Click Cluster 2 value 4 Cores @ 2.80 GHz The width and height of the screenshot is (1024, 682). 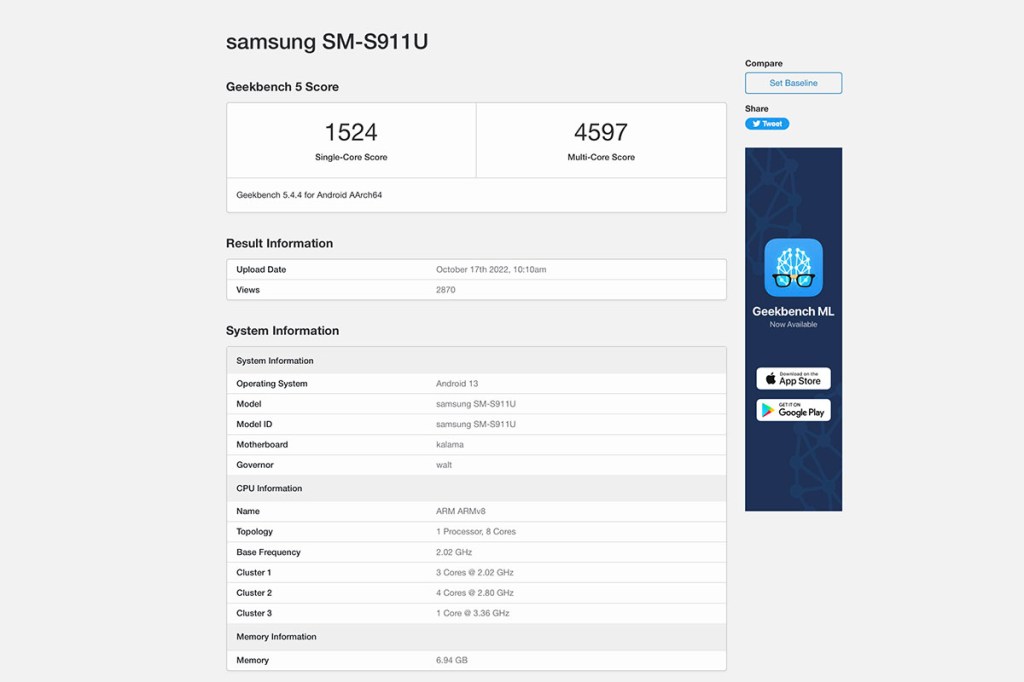pyautogui.click(x=475, y=593)
